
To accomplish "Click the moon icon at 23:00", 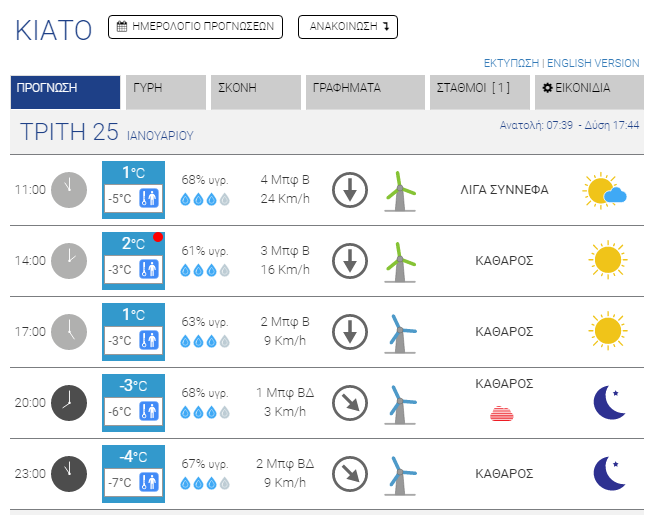I will (608, 473).
